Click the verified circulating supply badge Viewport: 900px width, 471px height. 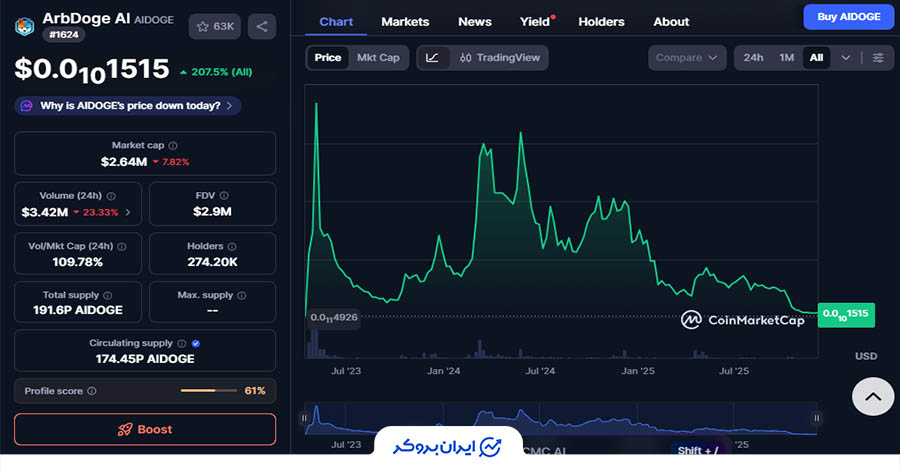tap(196, 344)
